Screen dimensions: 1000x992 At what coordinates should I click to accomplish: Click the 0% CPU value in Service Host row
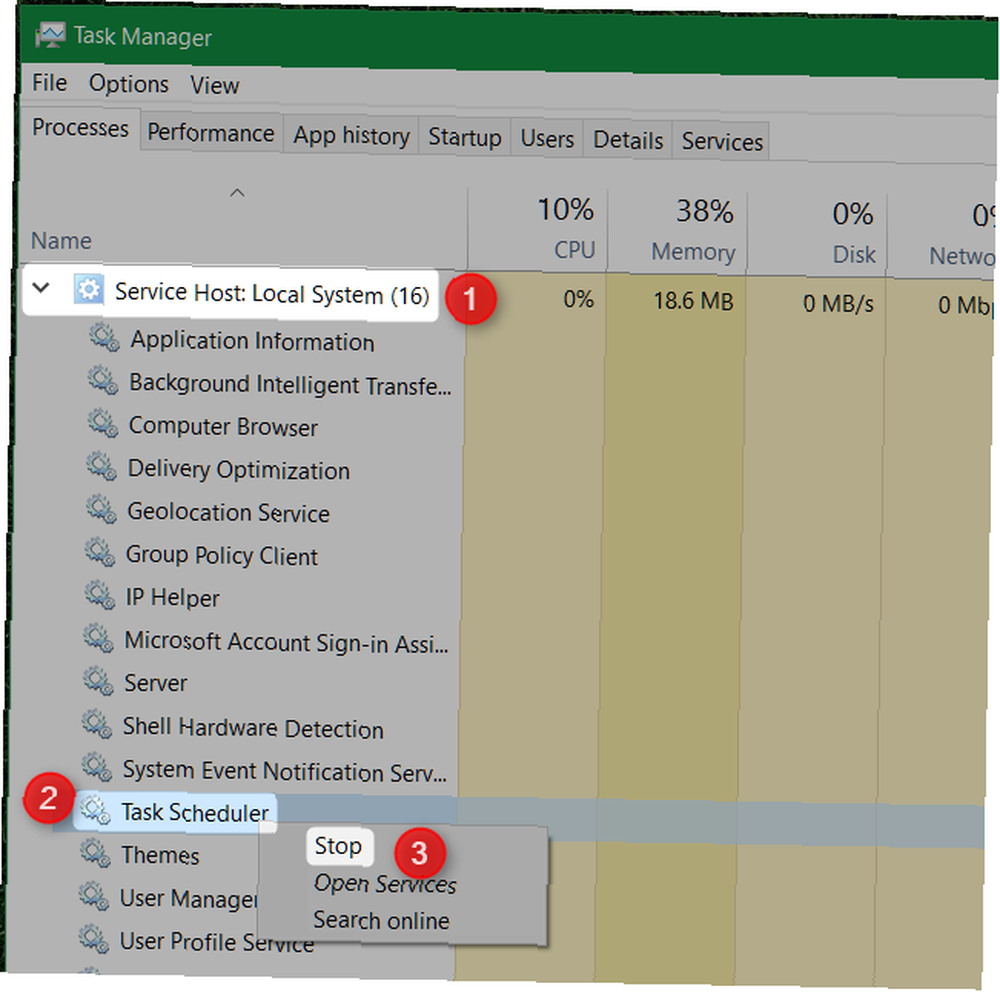[x=578, y=299]
